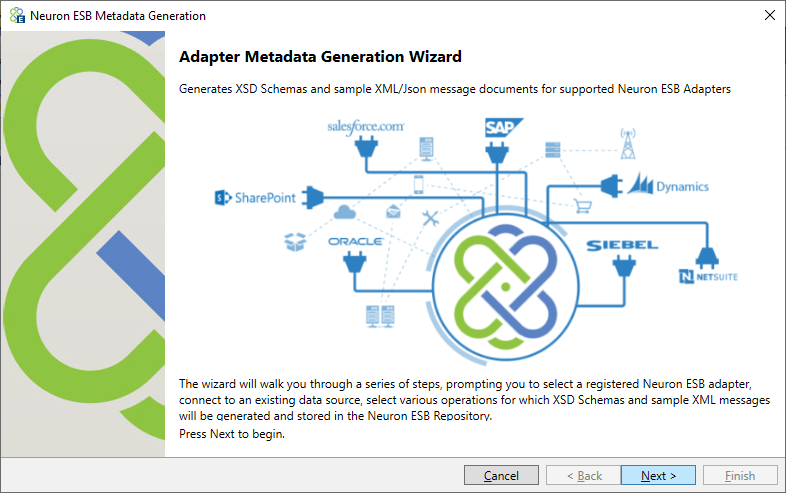Click the NetSuite logo
786x493 pixels.
pyautogui.click(x=708, y=276)
